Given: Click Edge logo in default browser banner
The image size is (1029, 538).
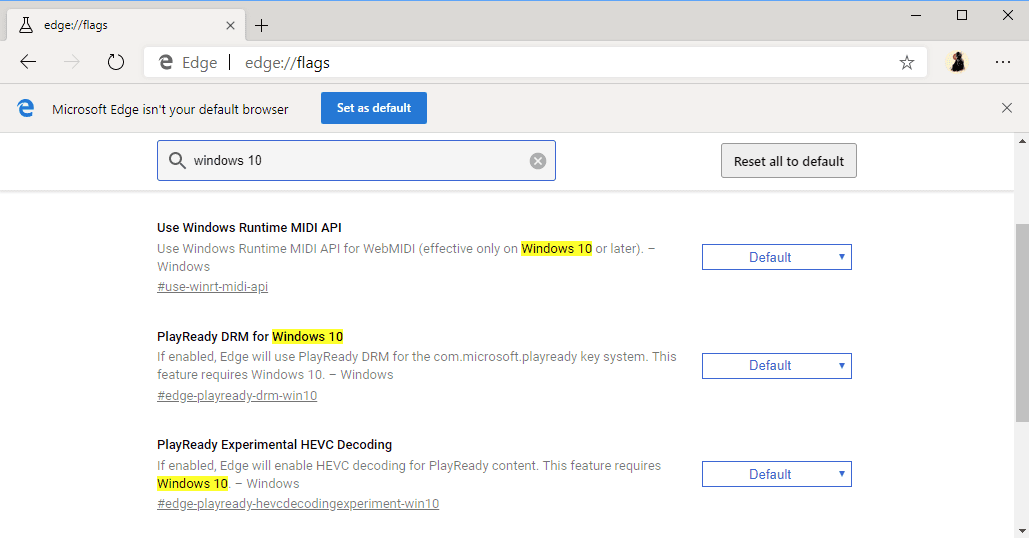Looking at the screenshot, I should (26, 108).
